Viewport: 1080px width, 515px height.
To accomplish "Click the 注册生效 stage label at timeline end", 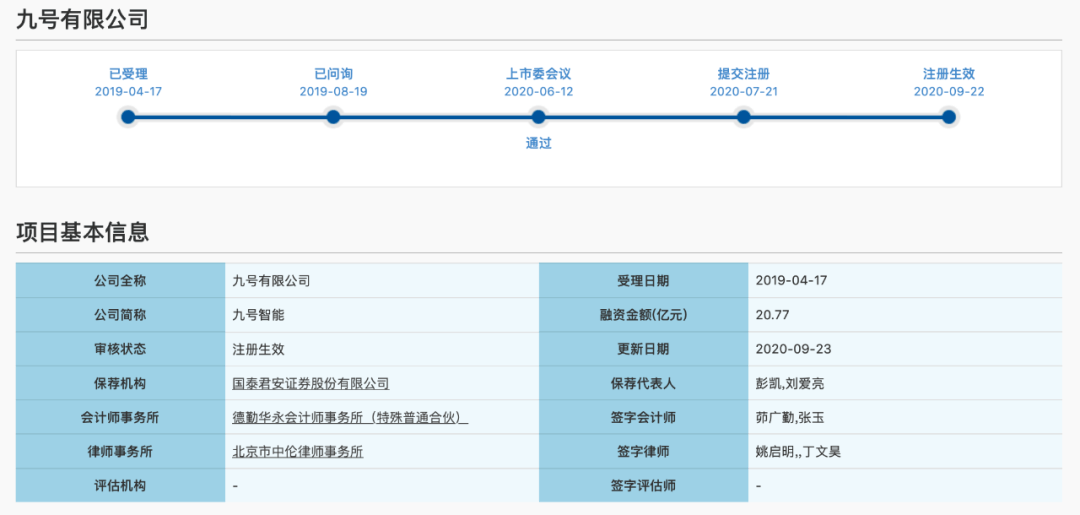I will 948,74.
